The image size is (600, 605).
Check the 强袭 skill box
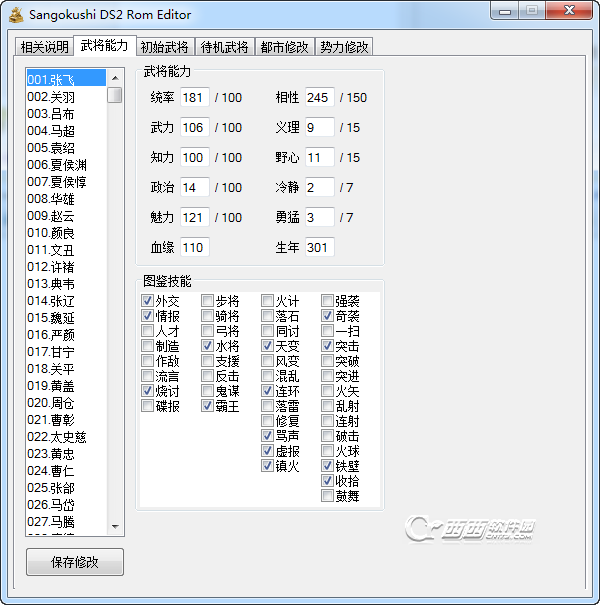pyautogui.click(x=327, y=301)
